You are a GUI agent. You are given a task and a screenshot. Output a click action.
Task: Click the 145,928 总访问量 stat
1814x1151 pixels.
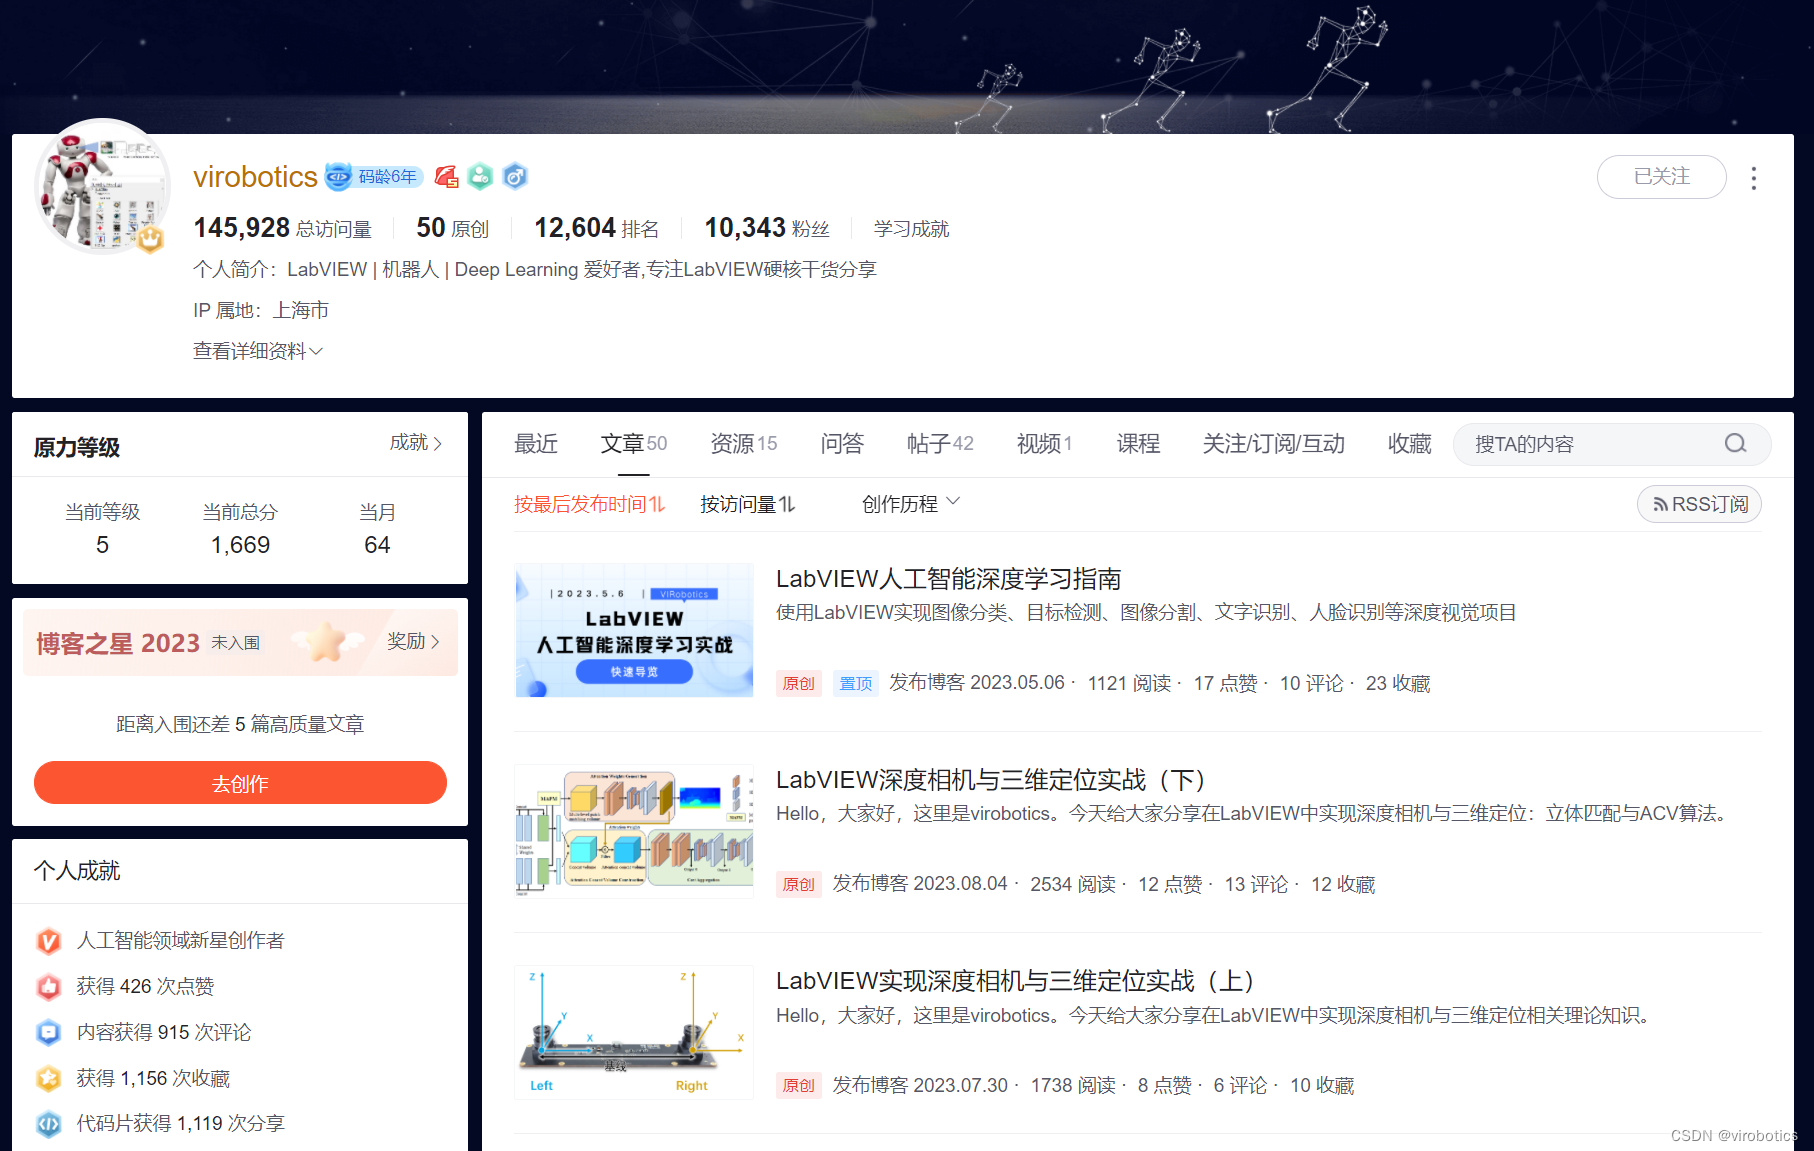point(282,229)
